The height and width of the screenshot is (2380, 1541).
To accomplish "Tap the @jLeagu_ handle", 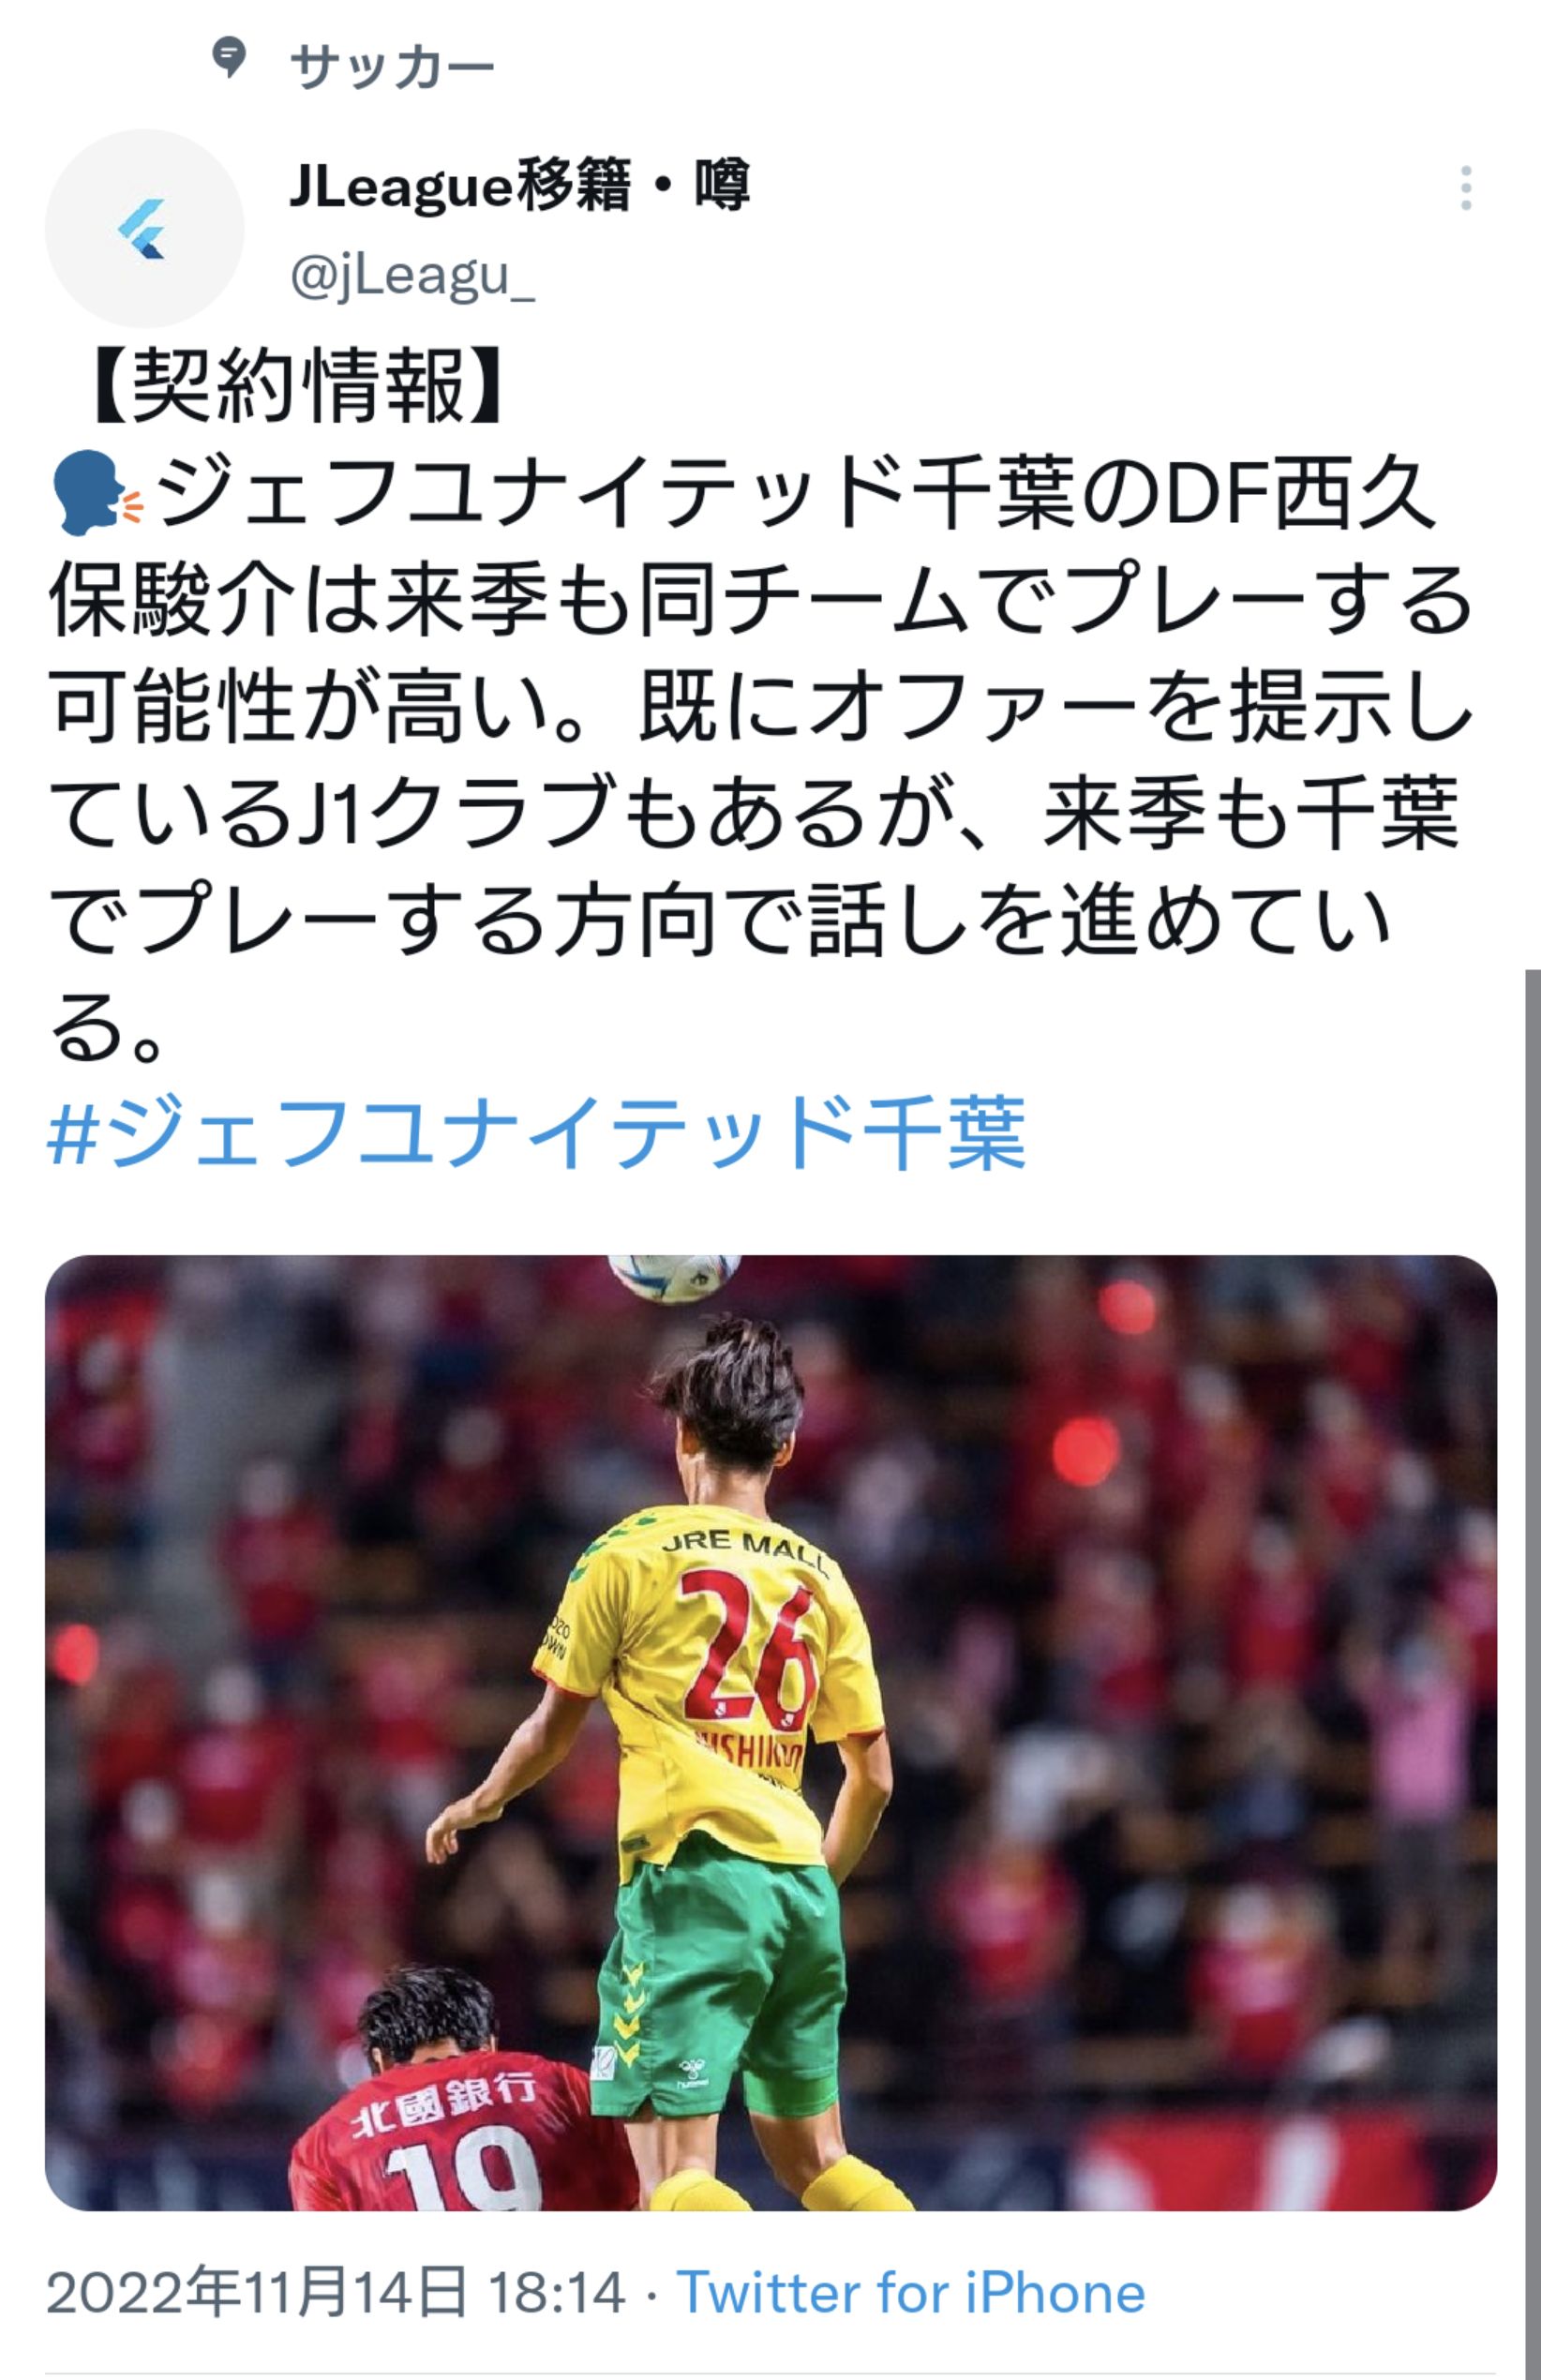I will (x=413, y=274).
